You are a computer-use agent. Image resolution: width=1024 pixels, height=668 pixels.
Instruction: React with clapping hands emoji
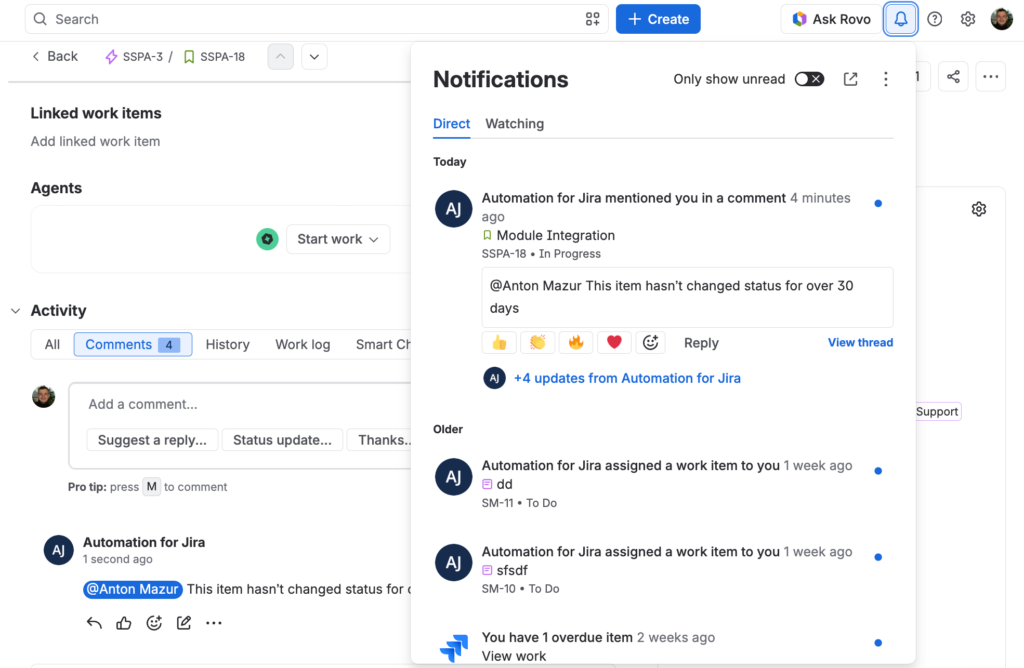(537, 342)
